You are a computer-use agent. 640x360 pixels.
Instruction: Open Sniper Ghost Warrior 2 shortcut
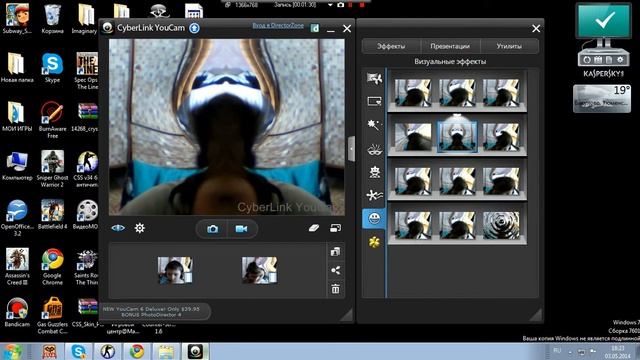[x=52, y=169]
